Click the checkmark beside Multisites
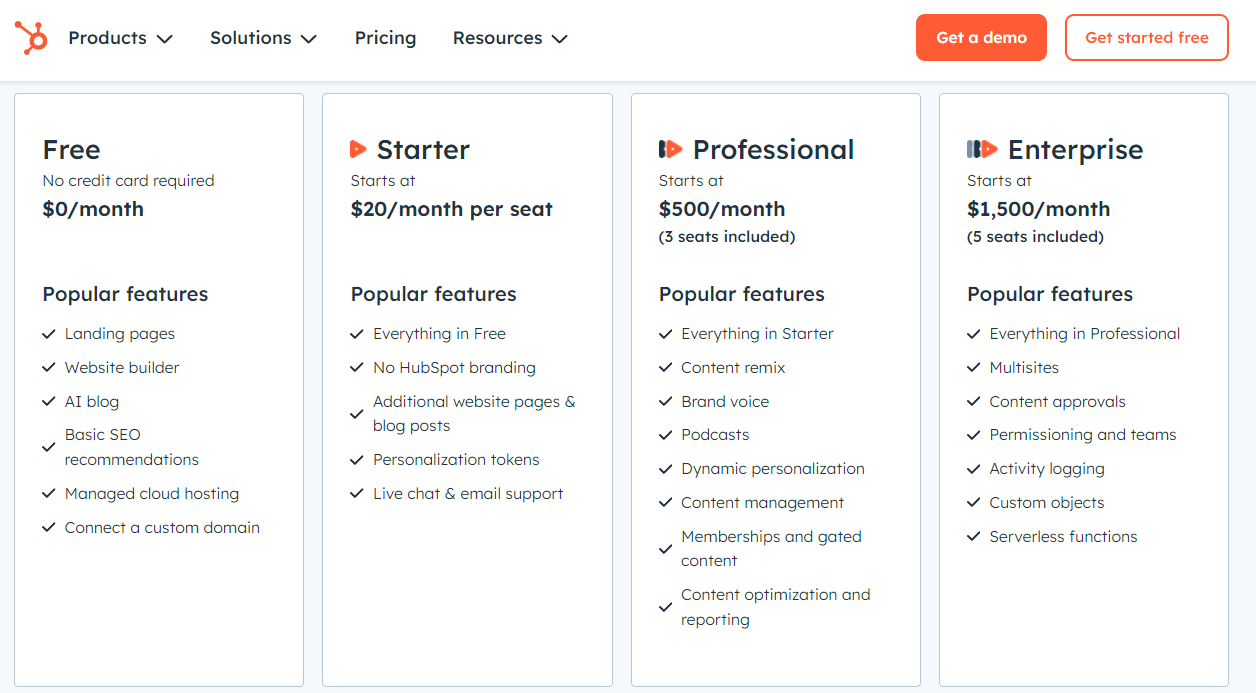The image size is (1256, 693). tap(974, 367)
